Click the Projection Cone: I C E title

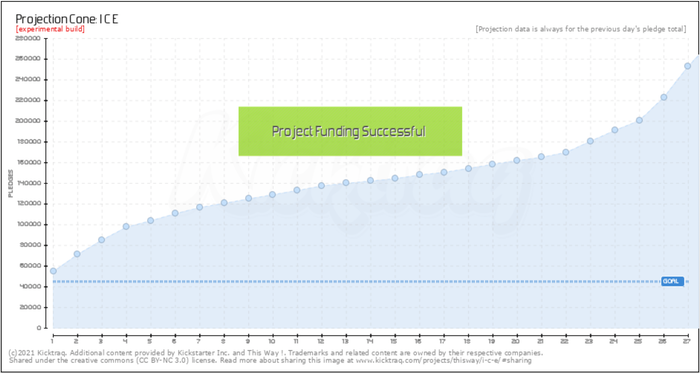[x=67, y=19]
